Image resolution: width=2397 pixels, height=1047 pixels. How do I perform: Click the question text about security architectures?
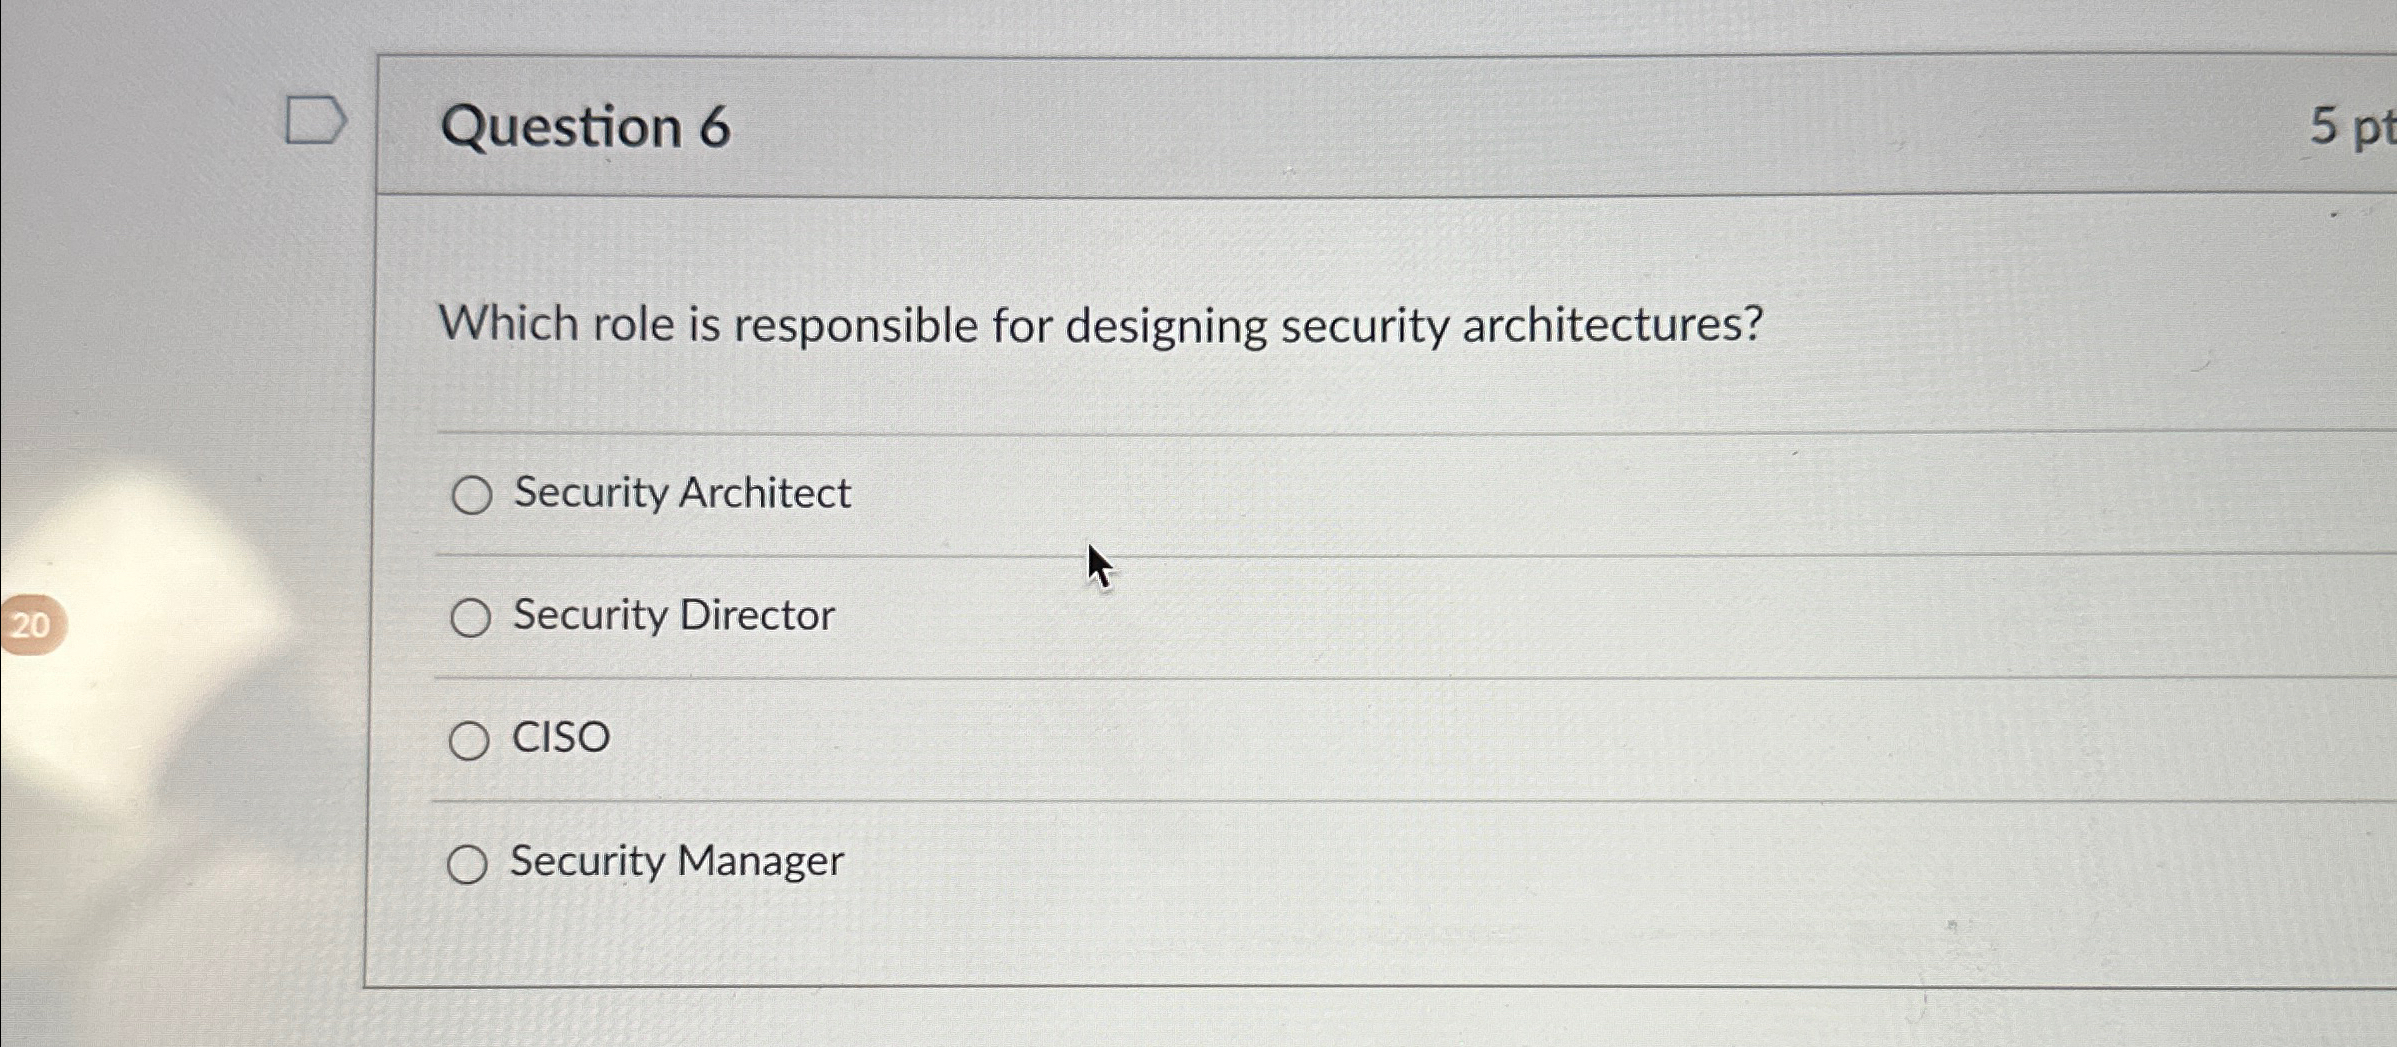pyautogui.click(x=1100, y=323)
